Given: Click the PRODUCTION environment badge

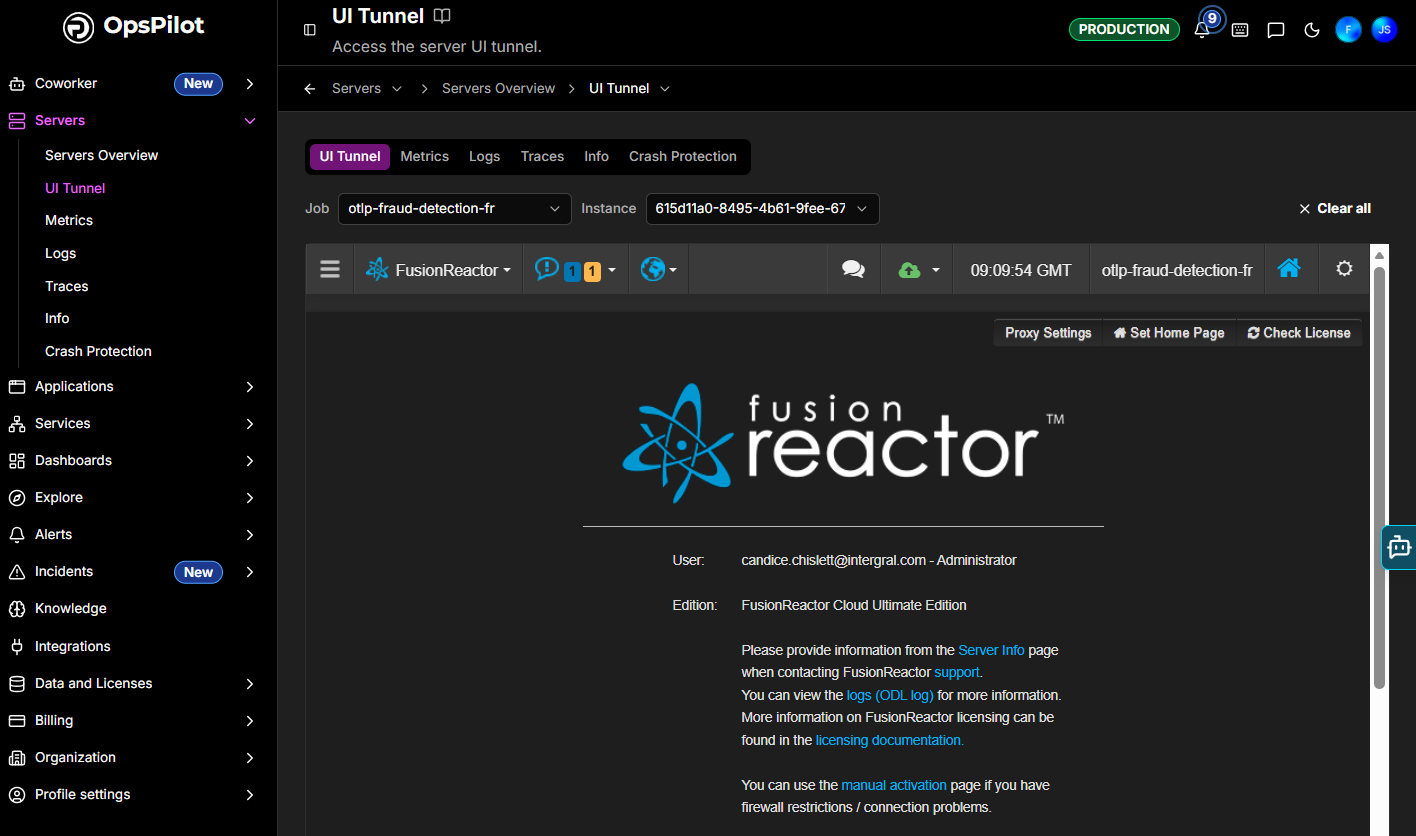Looking at the screenshot, I should 1124,30.
